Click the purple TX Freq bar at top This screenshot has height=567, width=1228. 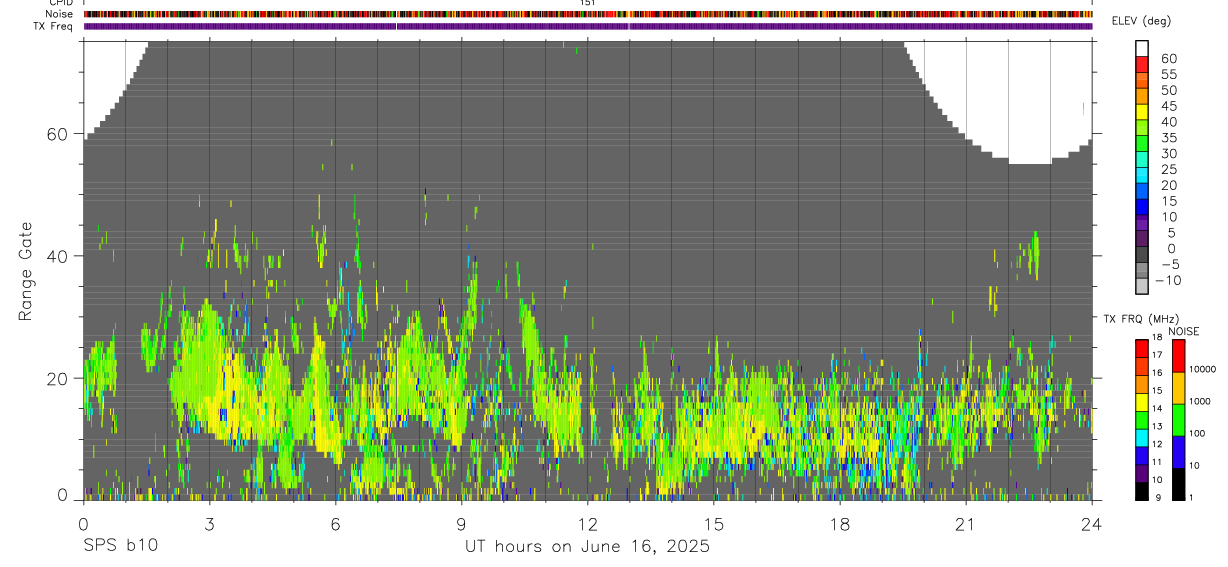point(588,26)
